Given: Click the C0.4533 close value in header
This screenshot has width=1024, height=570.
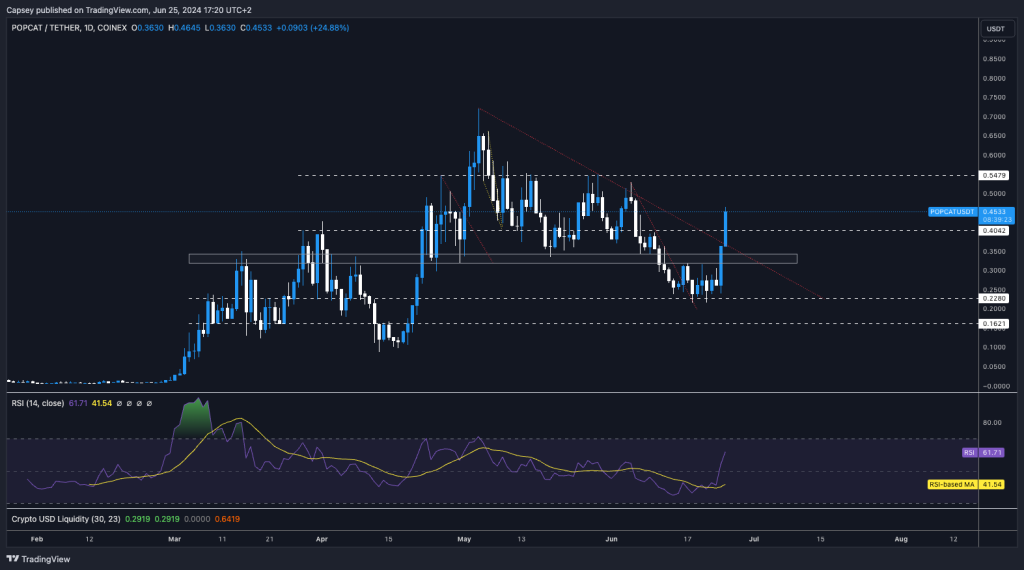Looking at the screenshot, I should tap(256, 28).
